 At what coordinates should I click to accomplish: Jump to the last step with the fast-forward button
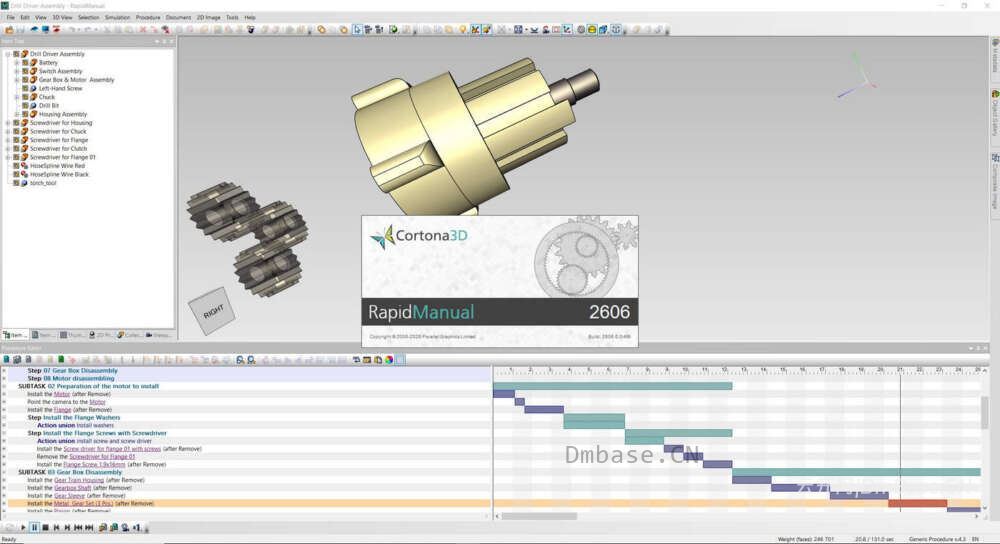coord(89,527)
